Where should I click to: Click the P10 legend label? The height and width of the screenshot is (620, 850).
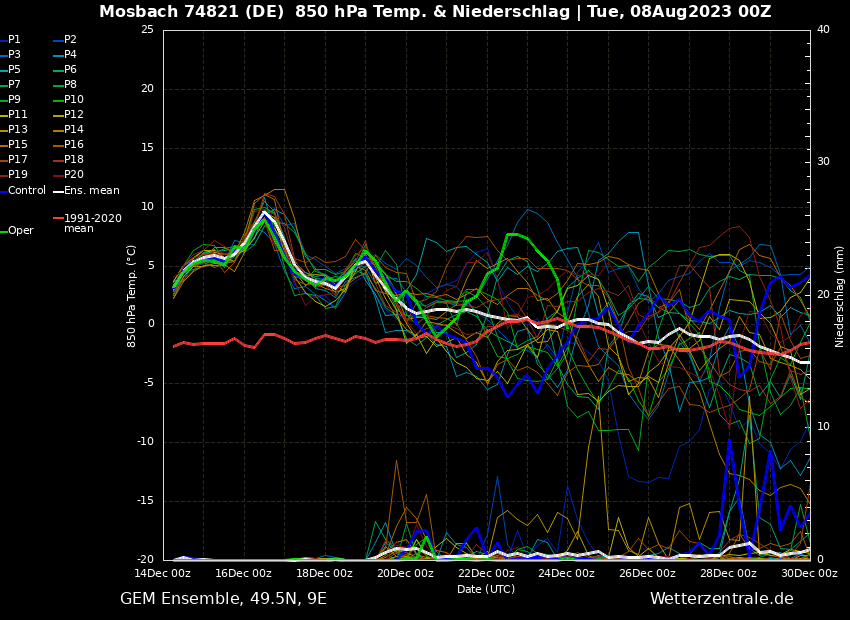click(x=74, y=100)
